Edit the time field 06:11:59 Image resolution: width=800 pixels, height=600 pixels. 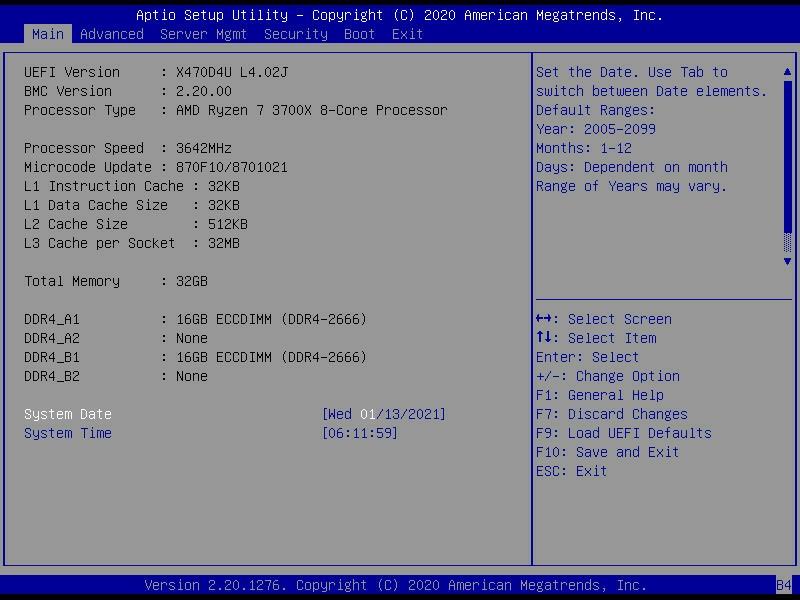(360, 433)
